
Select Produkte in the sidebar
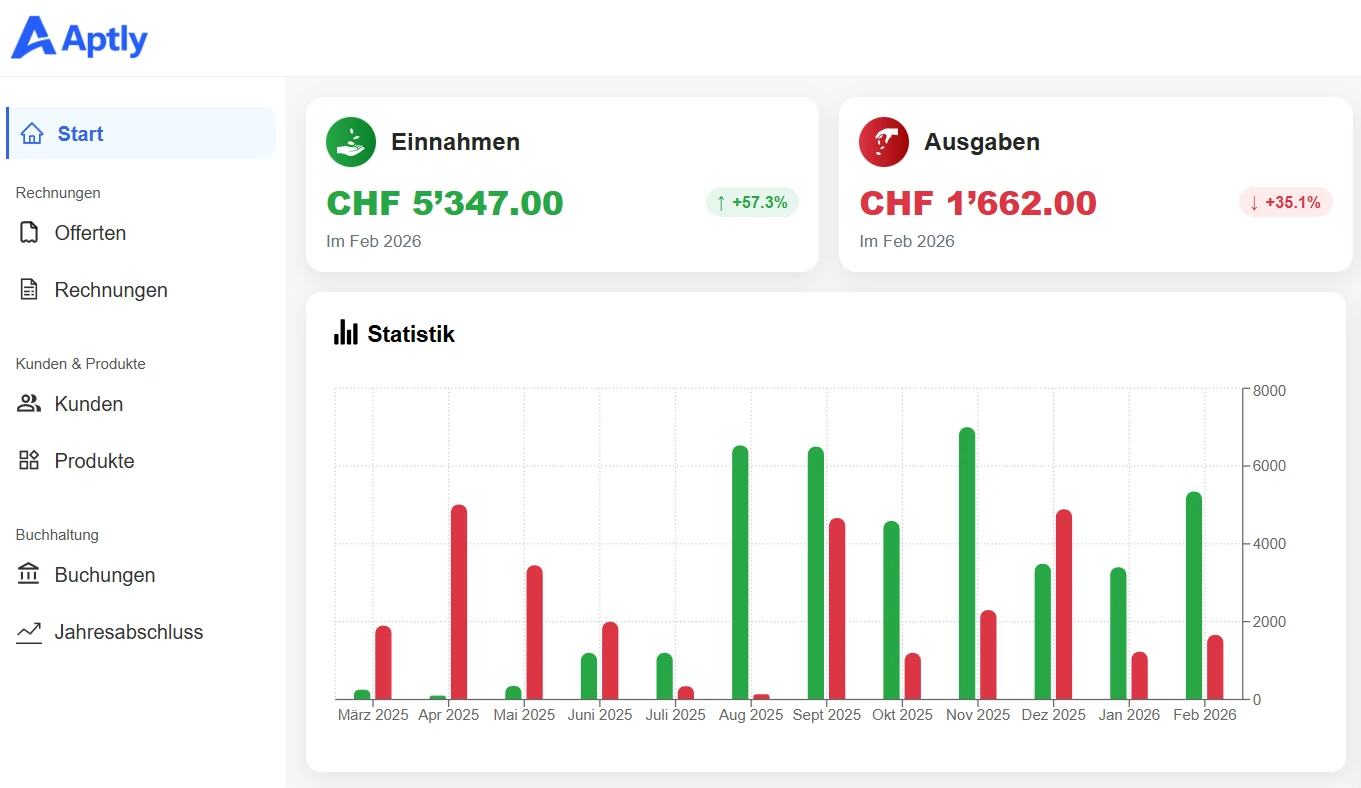click(x=94, y=461)
